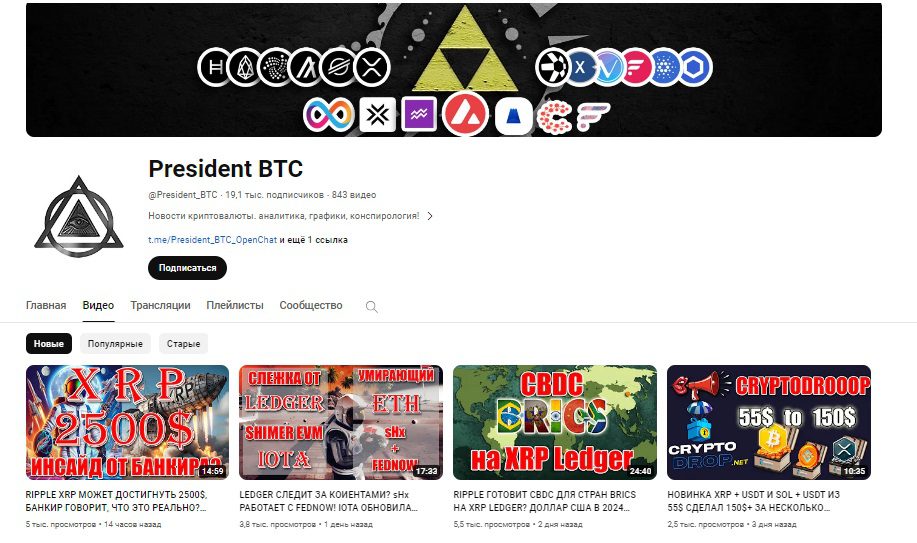Click the President BTC channel avatar
917x543 pixels.
pos(79,217)
